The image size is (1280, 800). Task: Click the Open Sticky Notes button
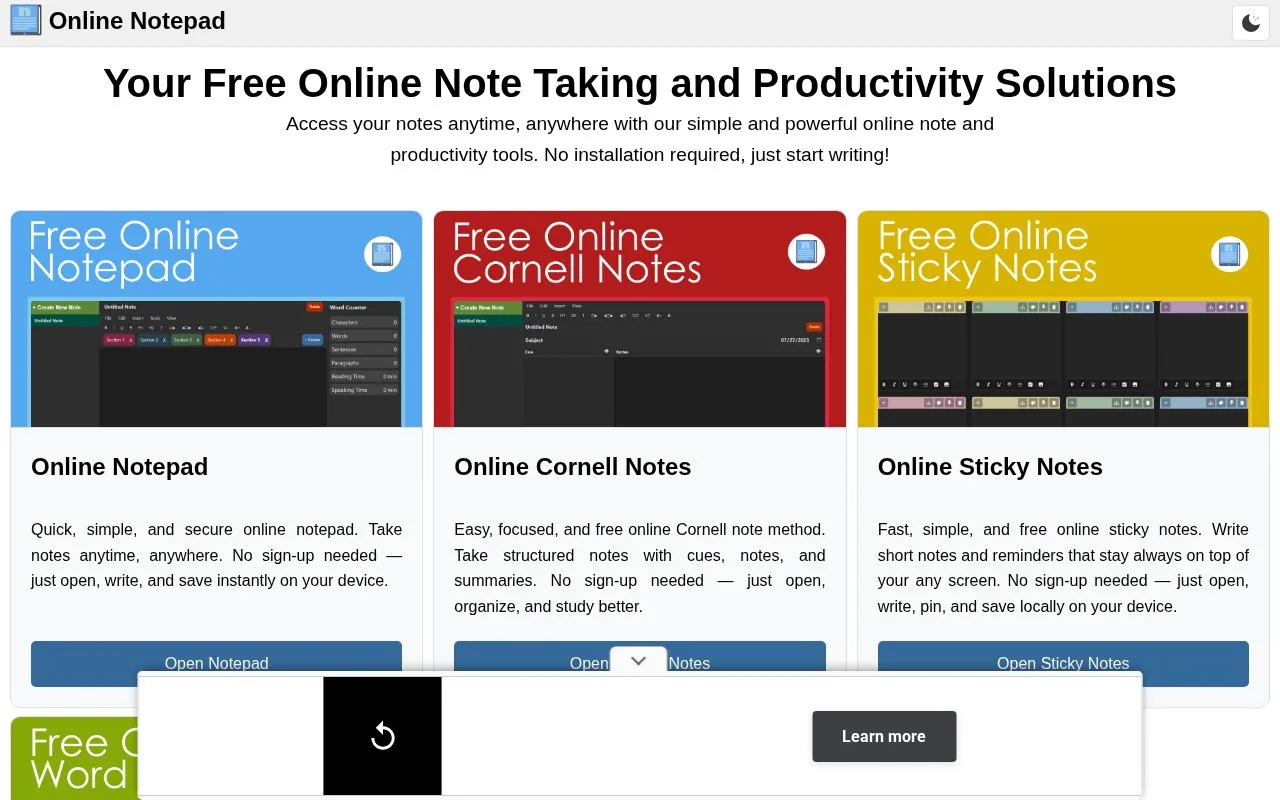(1063, 663)
